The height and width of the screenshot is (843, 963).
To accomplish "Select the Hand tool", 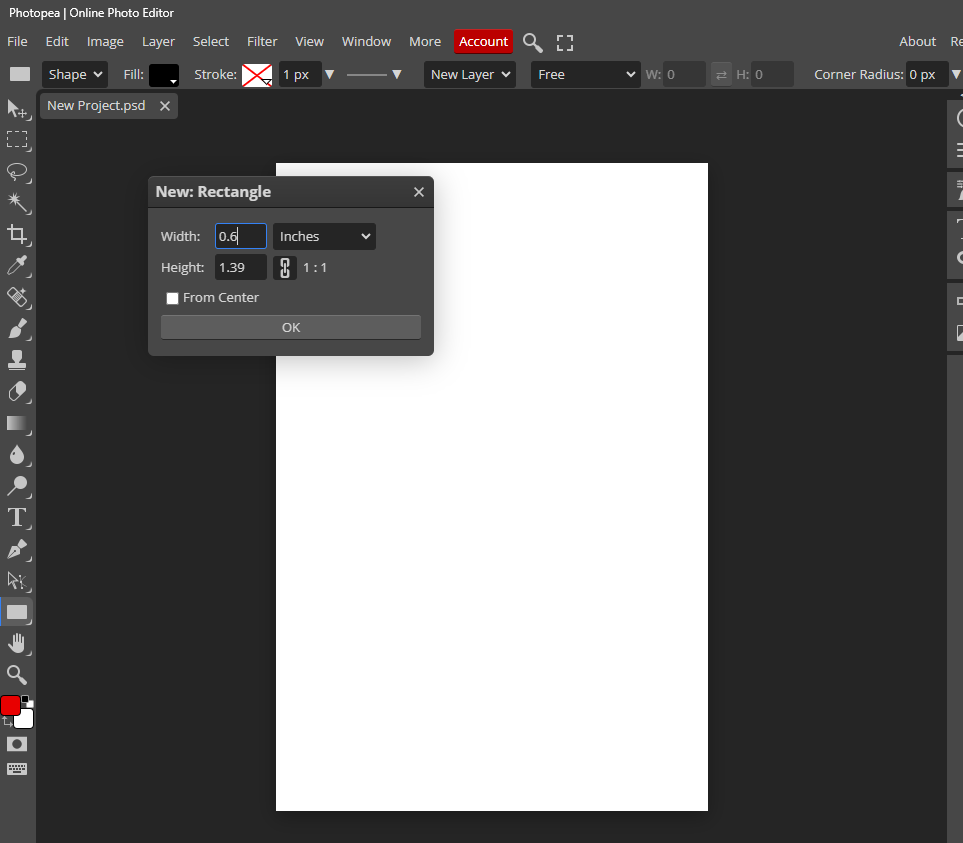I will coord(17,643).
